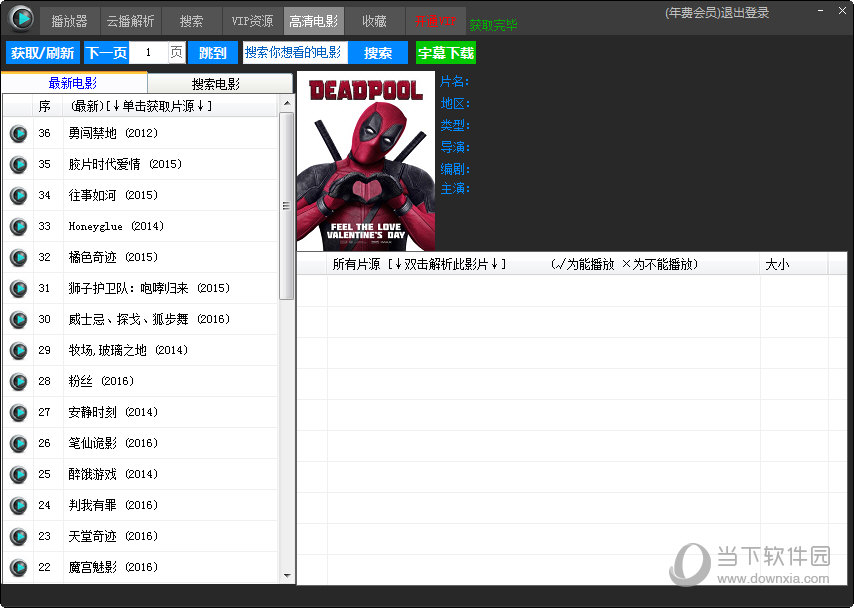Image resolution: width=854 pixels, height=608 pixels.
Task: Click play icon beside 醉饿游戏 (2014)
Action: tap(19, 475)
